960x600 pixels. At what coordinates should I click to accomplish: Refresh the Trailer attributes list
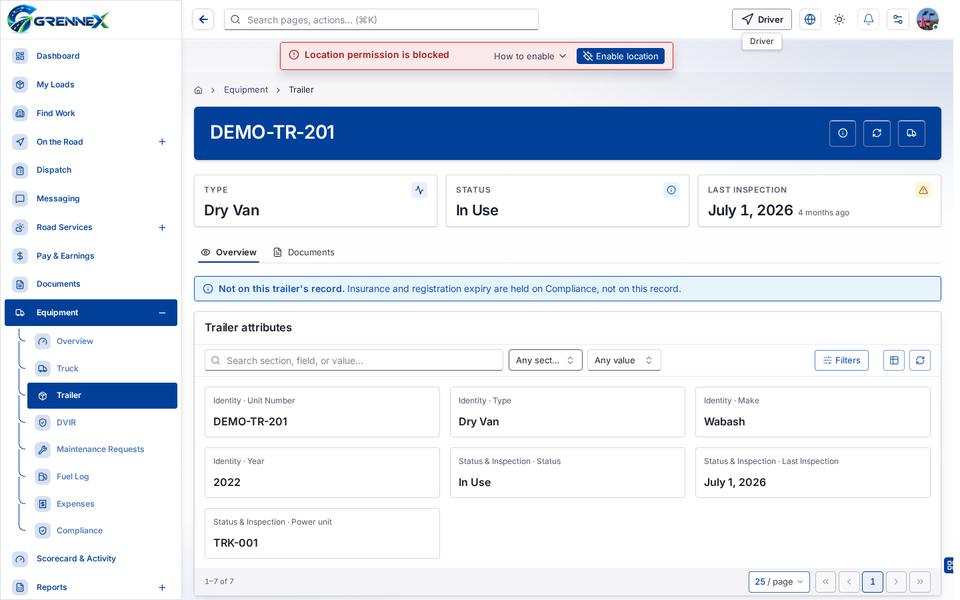coord(920,361)
